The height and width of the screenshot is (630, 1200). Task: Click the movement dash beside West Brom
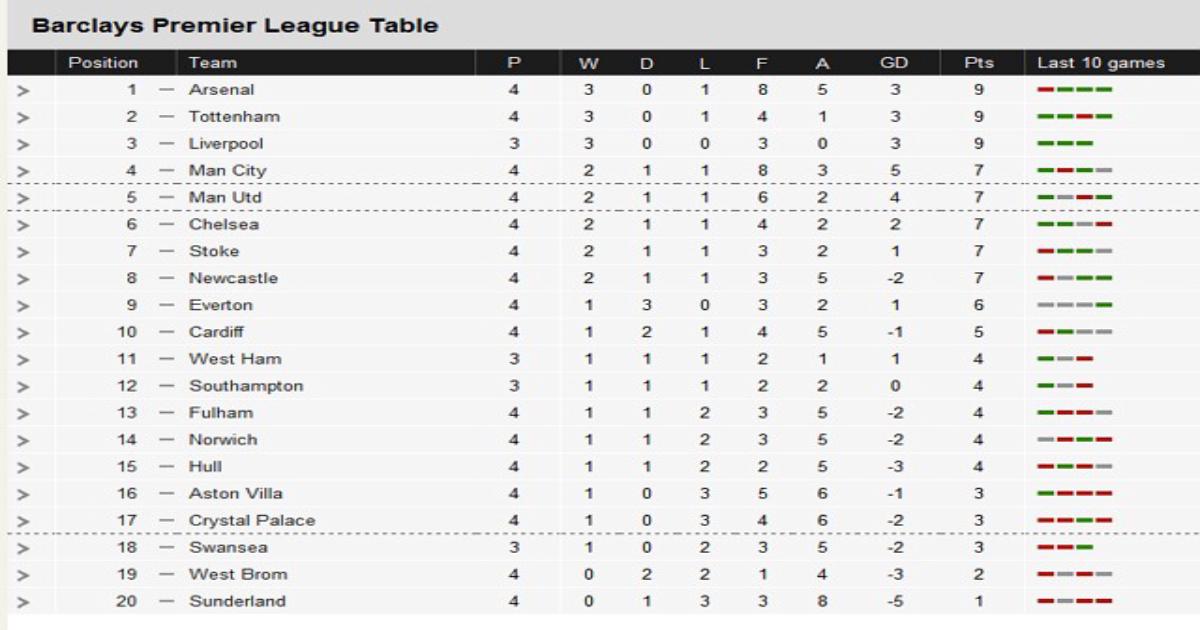[166, 576]
